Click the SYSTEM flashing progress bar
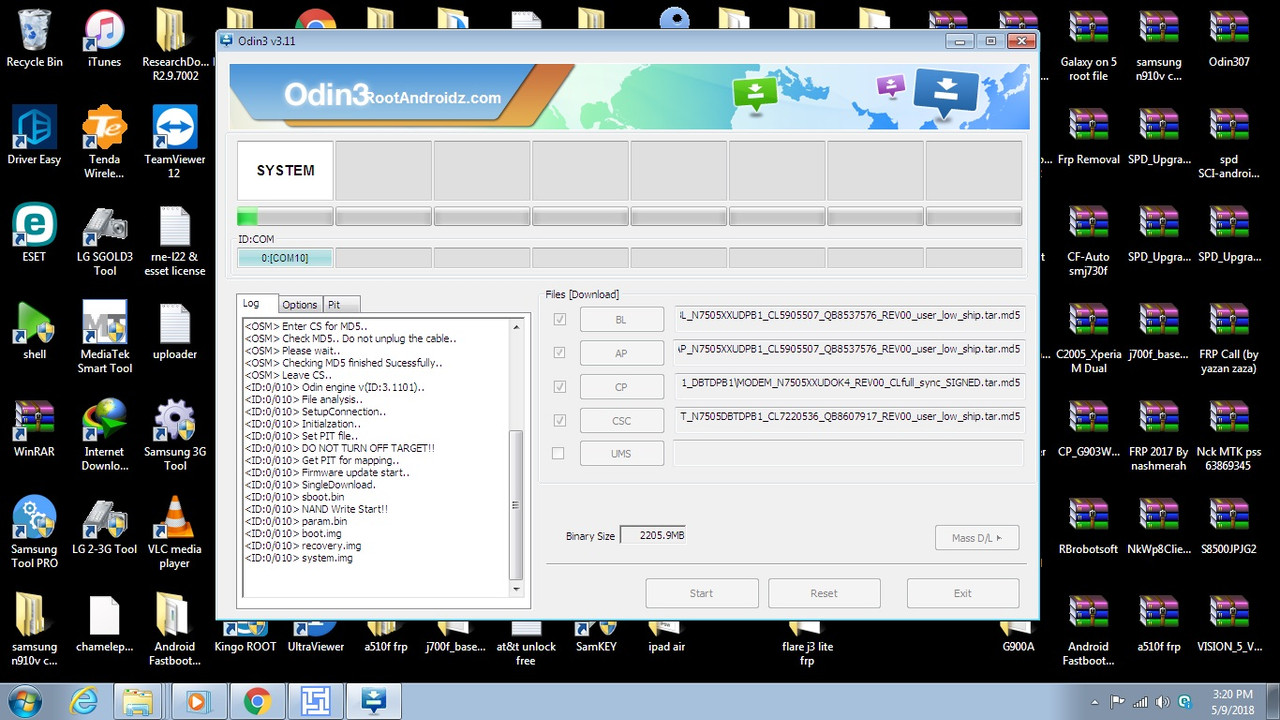Image resolution: width=1280 pixels, height=720 pixels. 285,216
